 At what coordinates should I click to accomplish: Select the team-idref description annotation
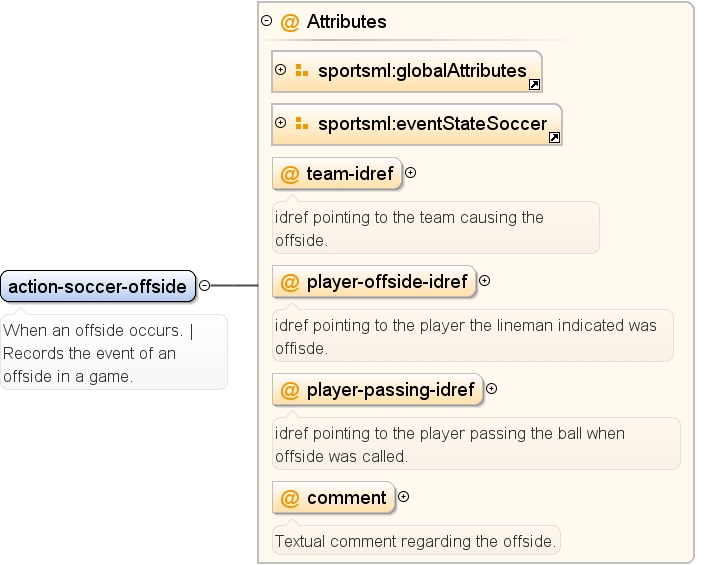(x=435, y=228)
